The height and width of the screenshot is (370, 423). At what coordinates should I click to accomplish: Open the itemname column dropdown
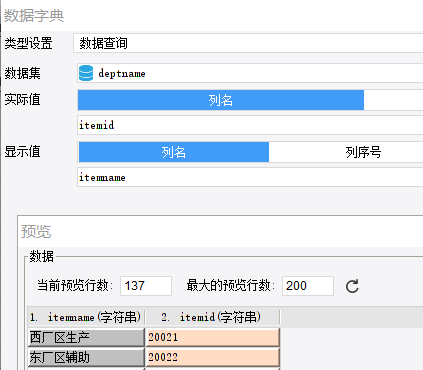(x=250, y=177)
